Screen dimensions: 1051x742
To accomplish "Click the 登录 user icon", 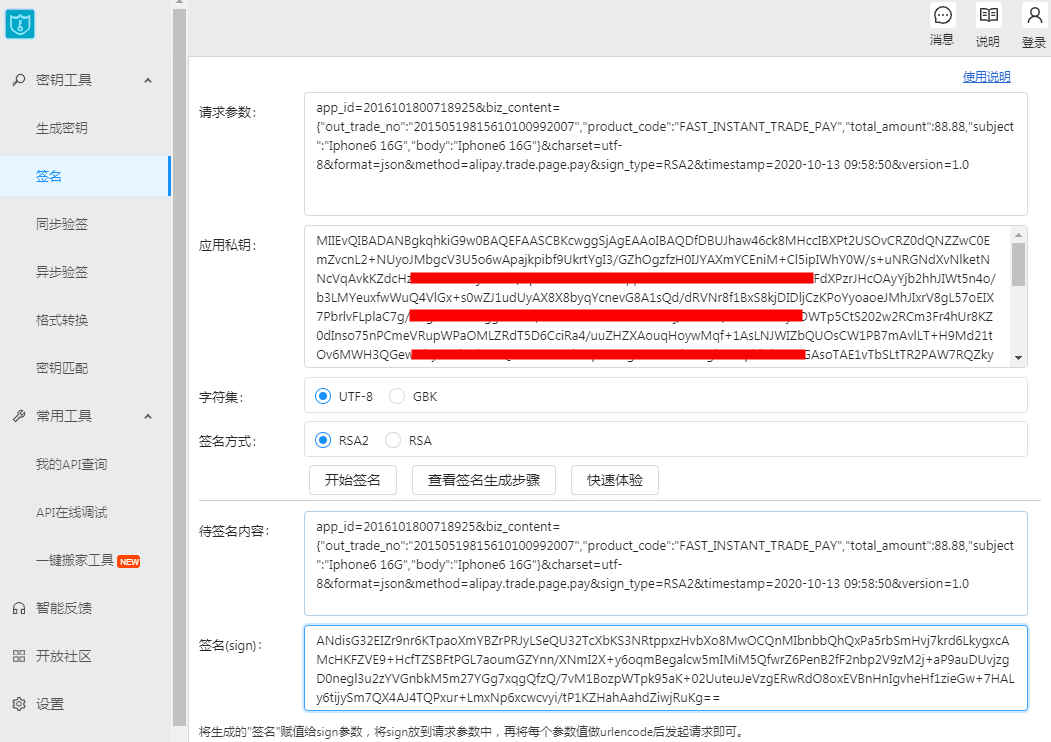I will click(x=1034, y=15).
